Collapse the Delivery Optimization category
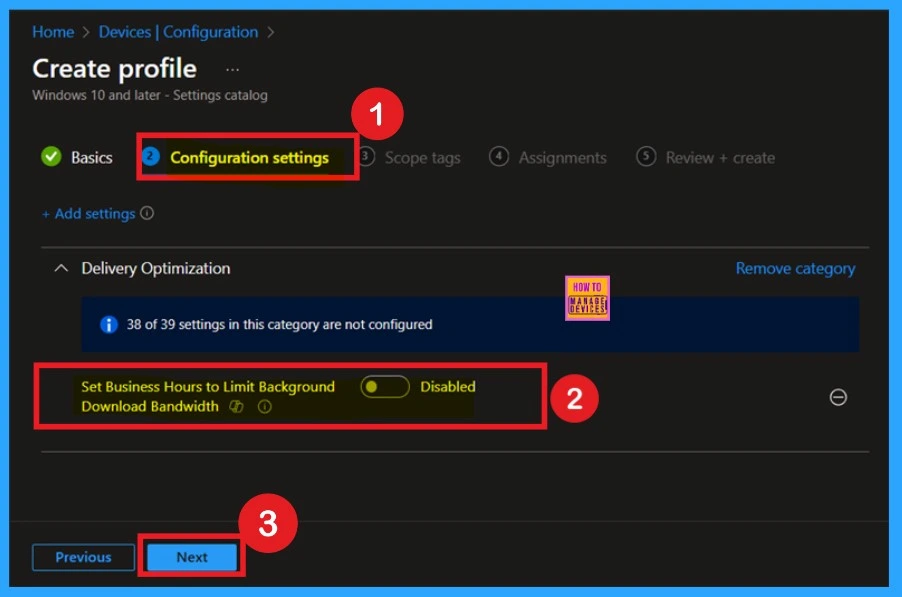Screen dimensions: 902x597 61,268
